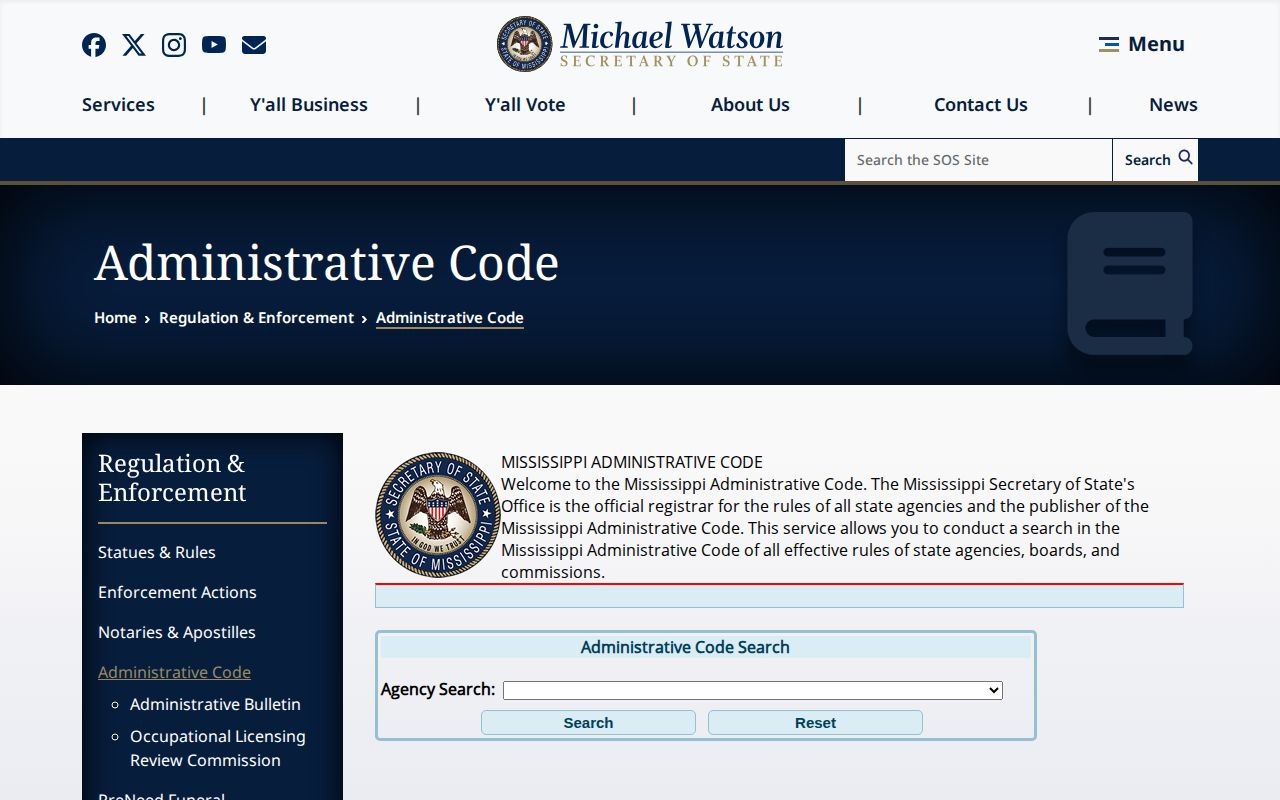Screen dimensions: 1280x800
Task: Open the About Us navigation item
Action: tap(750, 104)
